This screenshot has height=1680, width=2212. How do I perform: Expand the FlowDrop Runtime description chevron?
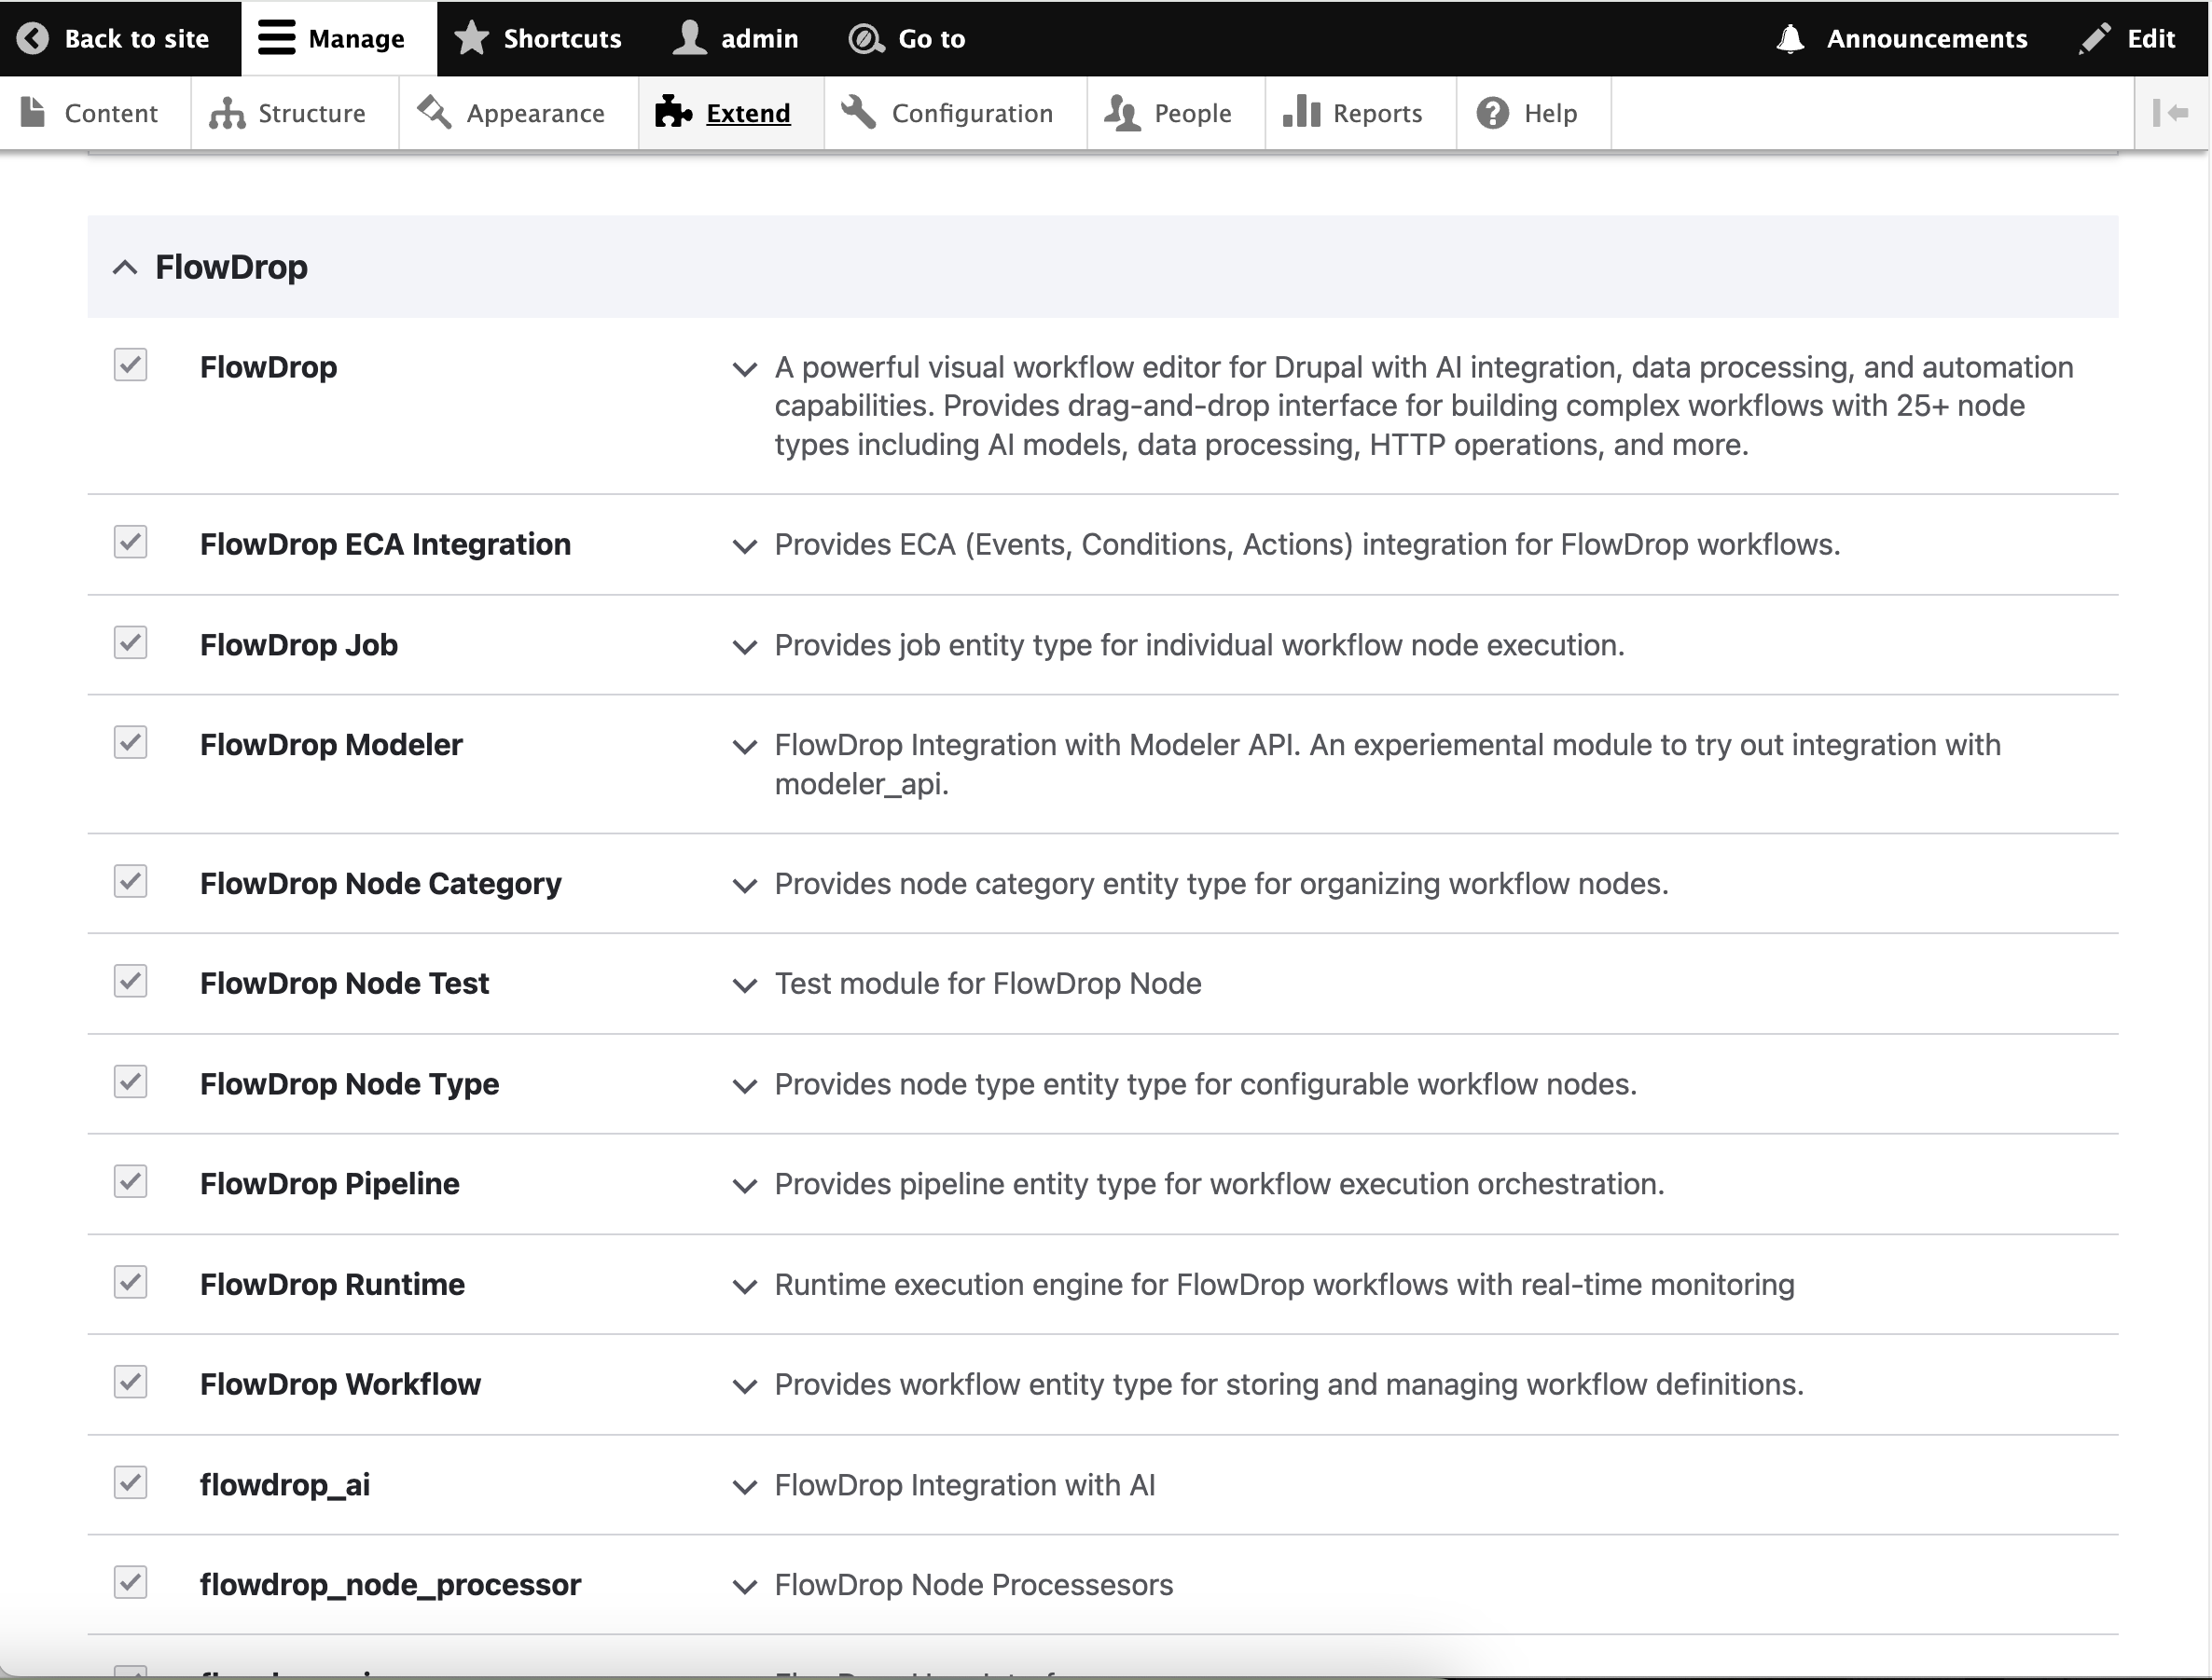tap(744, 1286)
